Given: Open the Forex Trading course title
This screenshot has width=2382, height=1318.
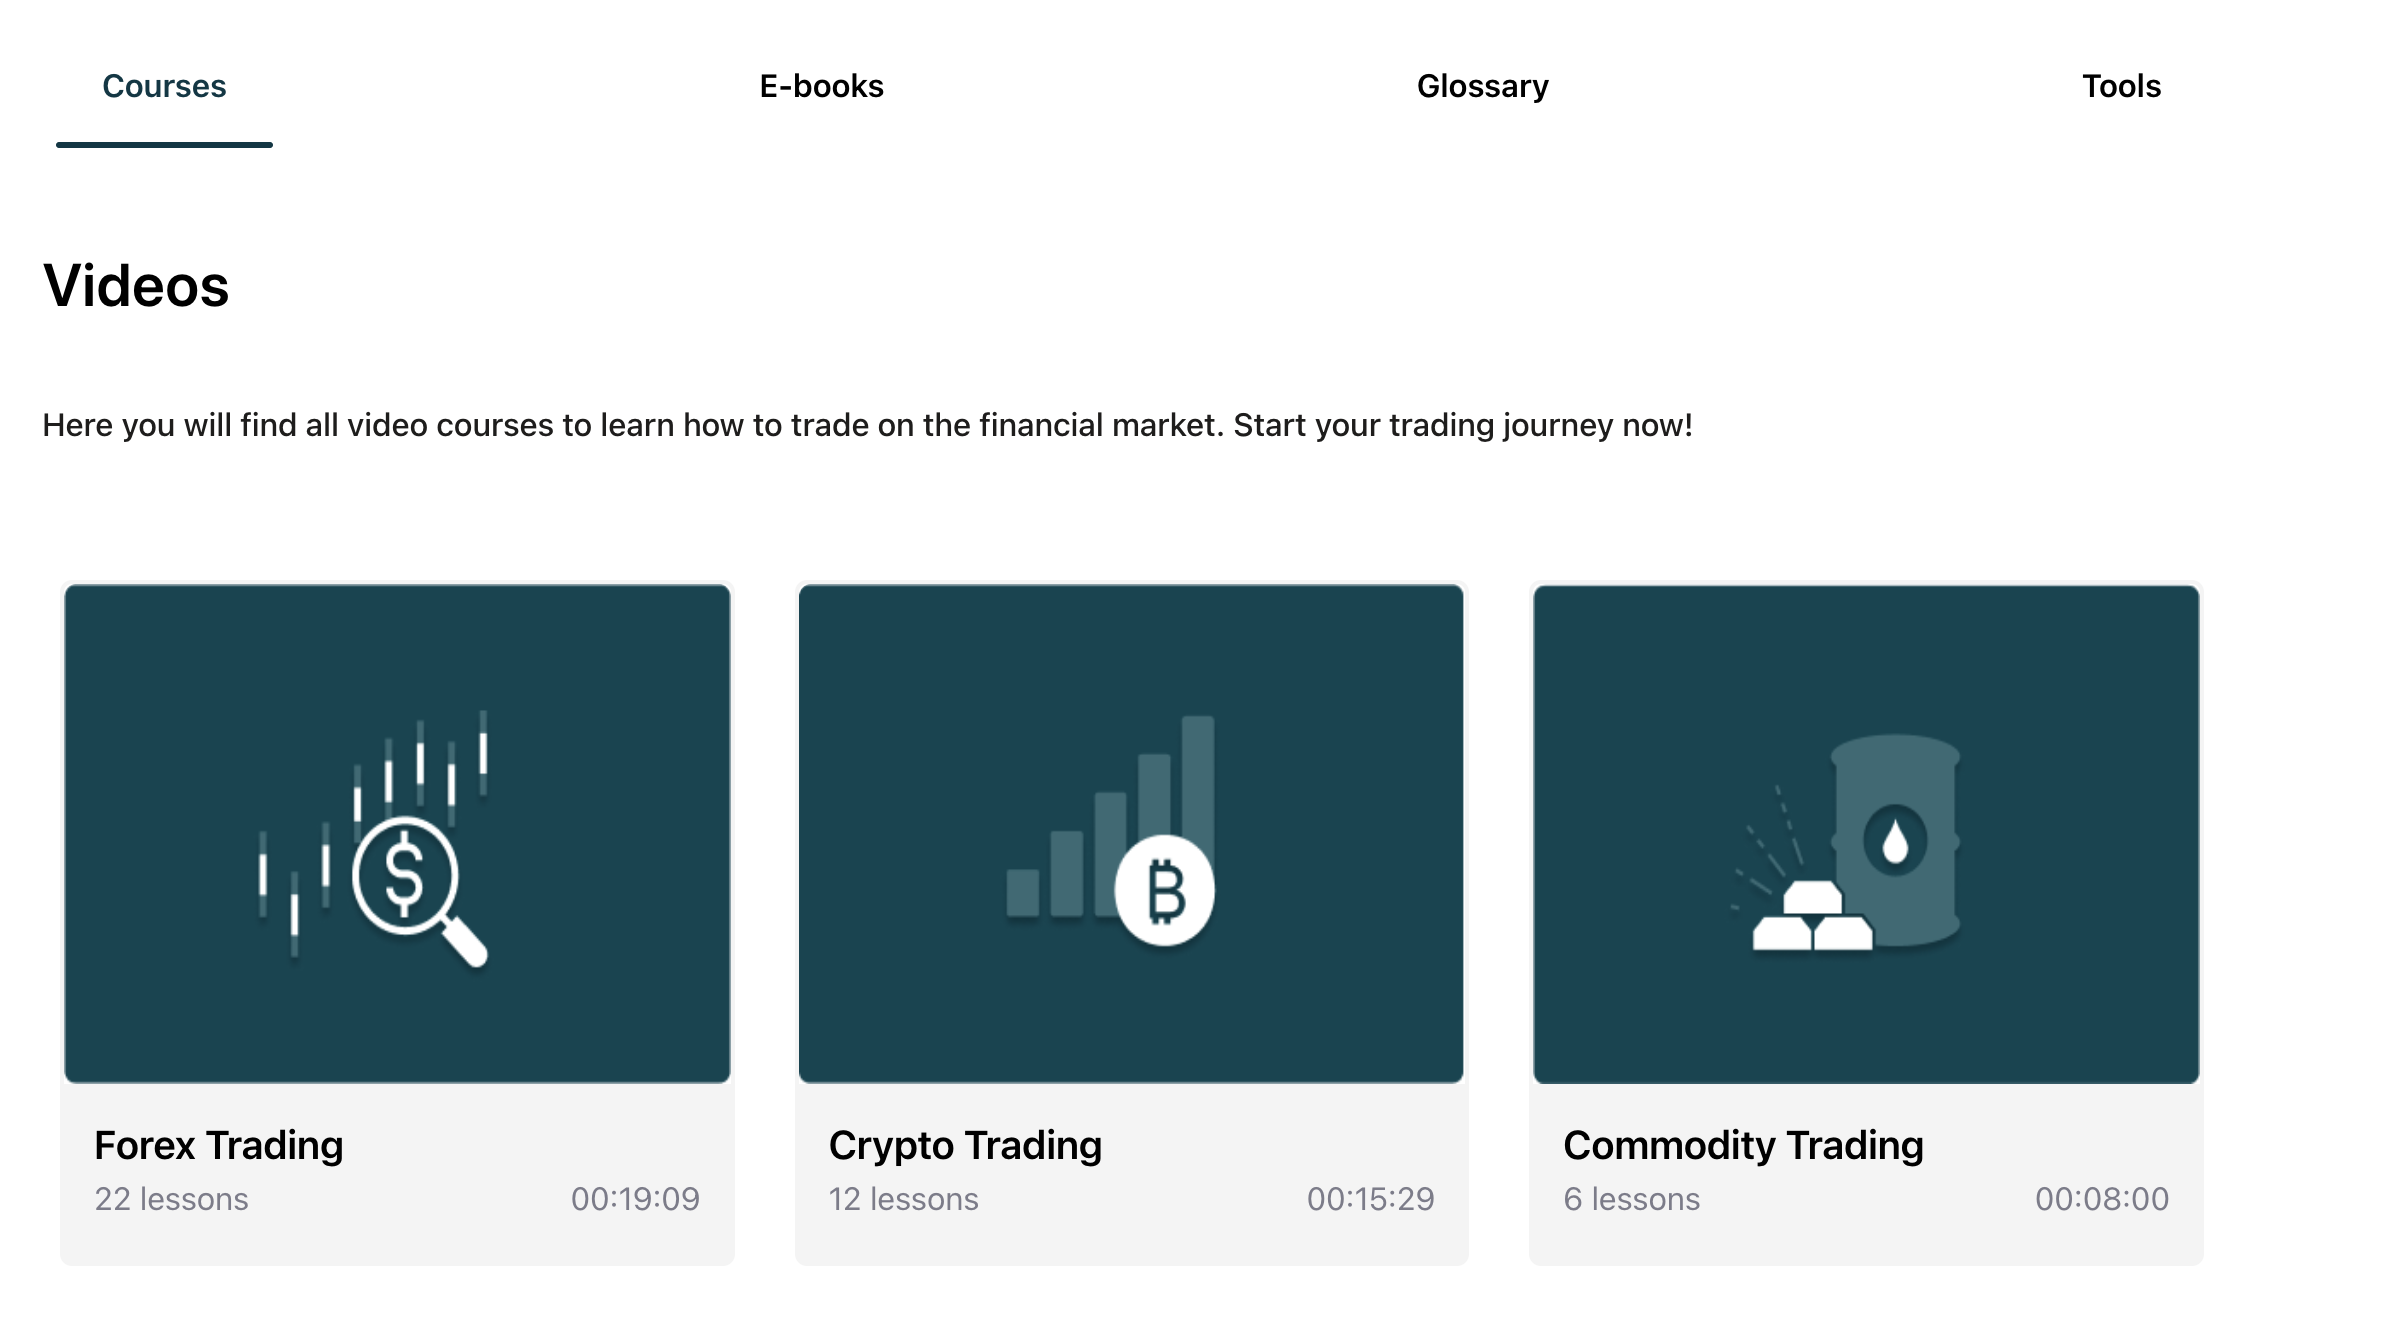Looking at the screenshot, I should (218, 1145).
